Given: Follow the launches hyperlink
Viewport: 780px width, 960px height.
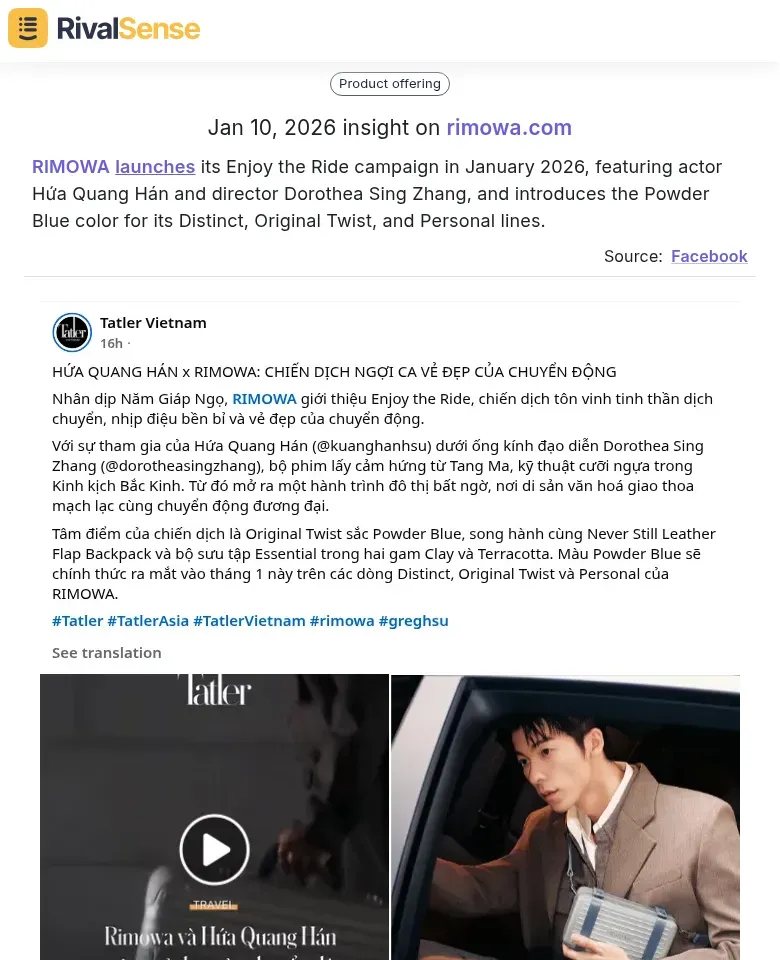Looking at the screenshot, I should (x=155, y=167).
